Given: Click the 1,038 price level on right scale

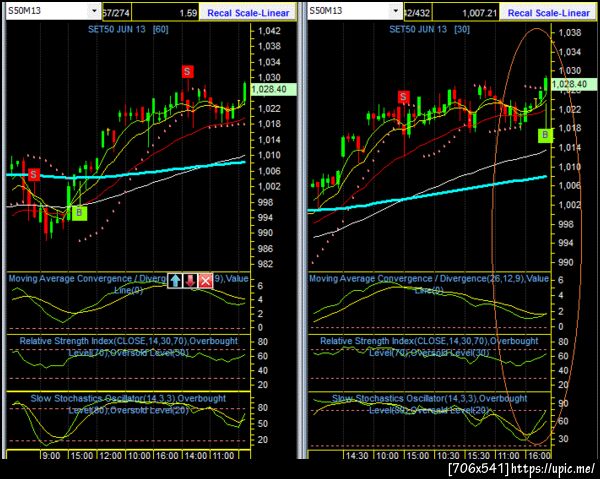Looking at the screenshot, I should pyautogui.click(x=570, y=33).
